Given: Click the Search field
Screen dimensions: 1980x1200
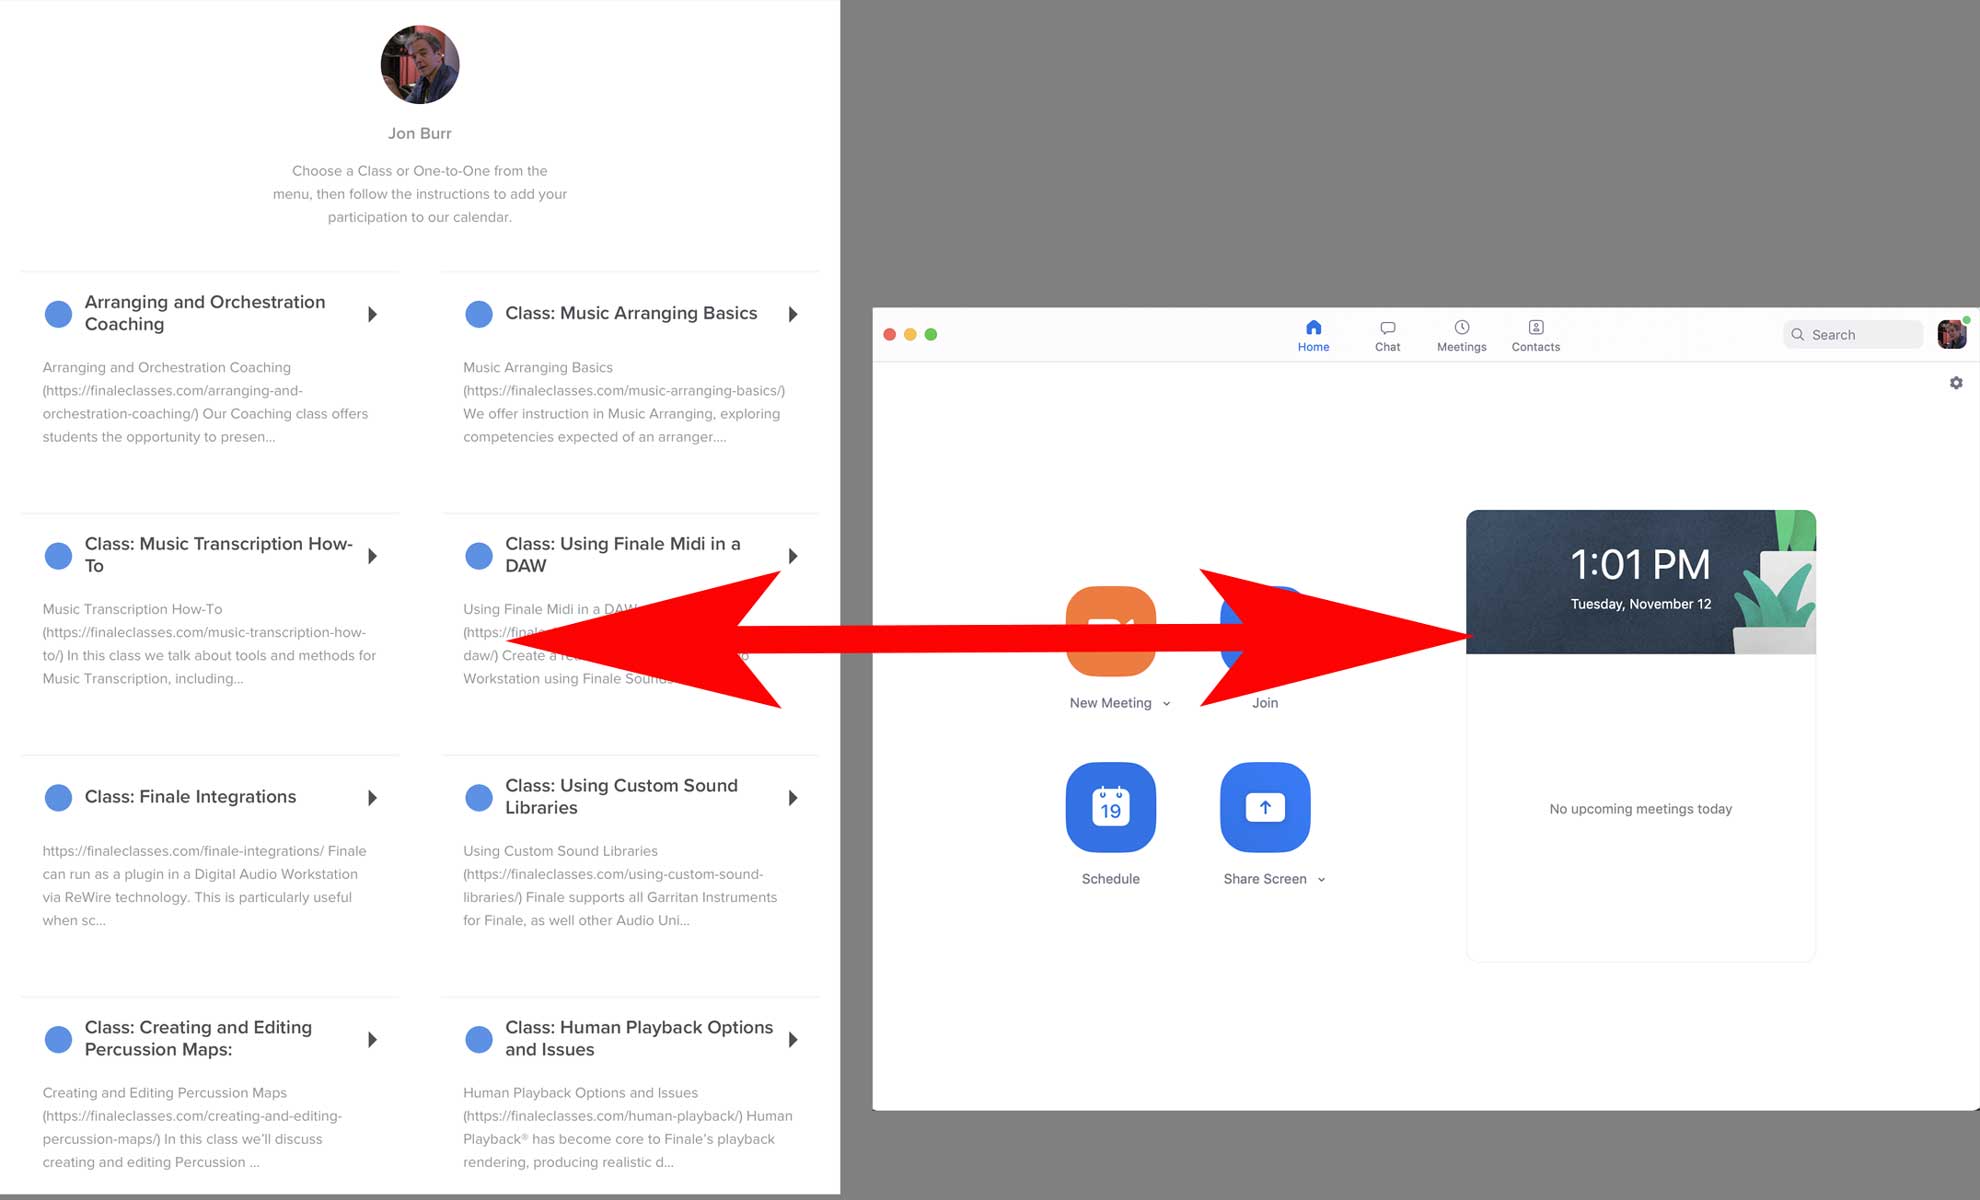Looking at the screenshot, I should point(1853,334).
